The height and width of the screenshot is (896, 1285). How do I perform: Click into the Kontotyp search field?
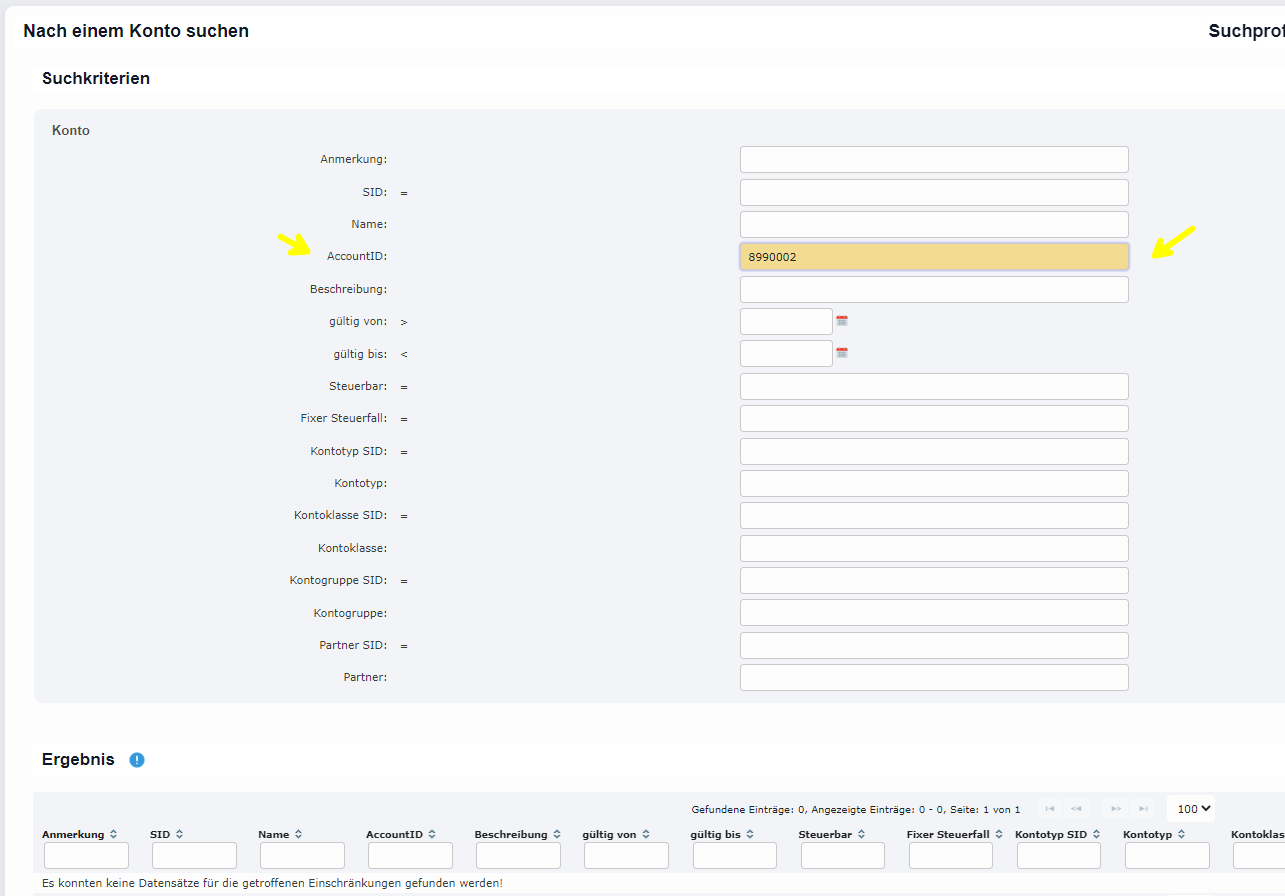(933, 484)
